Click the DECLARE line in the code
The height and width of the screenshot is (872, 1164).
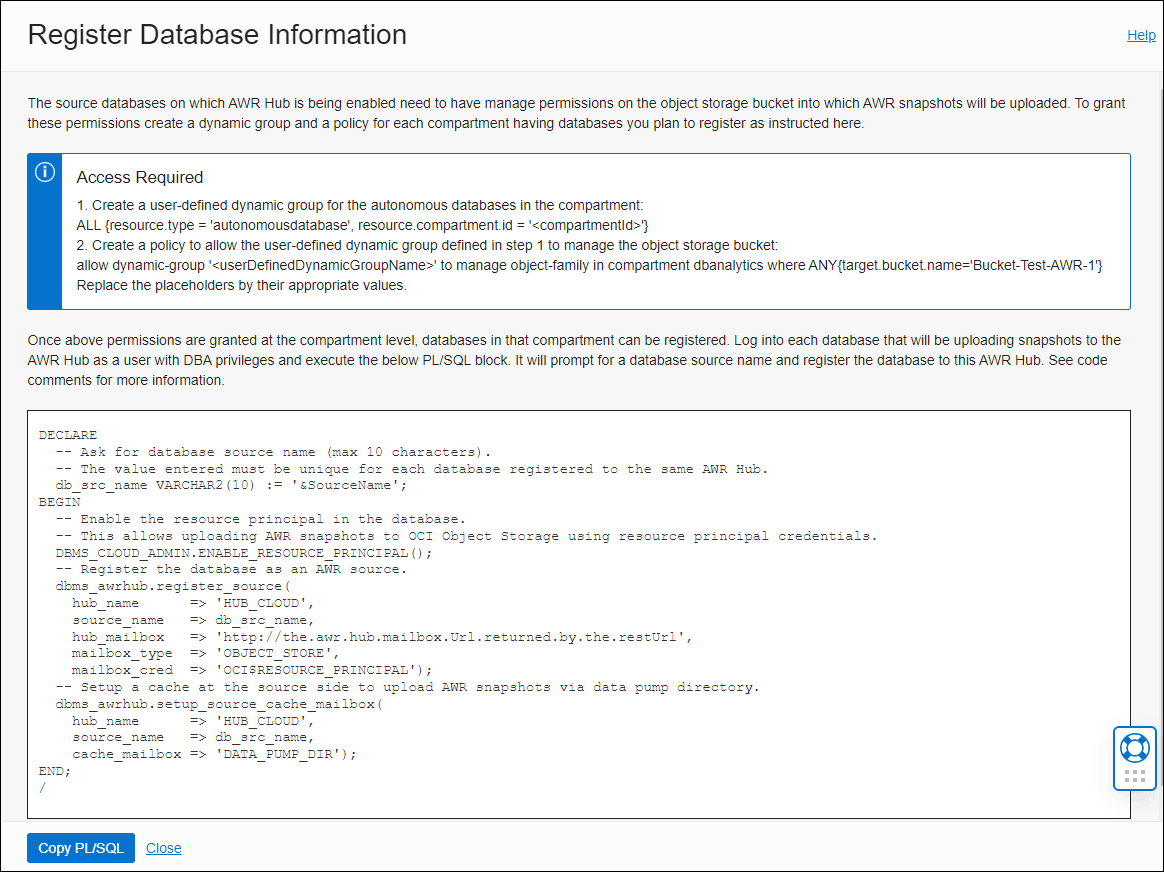point(68,434)
